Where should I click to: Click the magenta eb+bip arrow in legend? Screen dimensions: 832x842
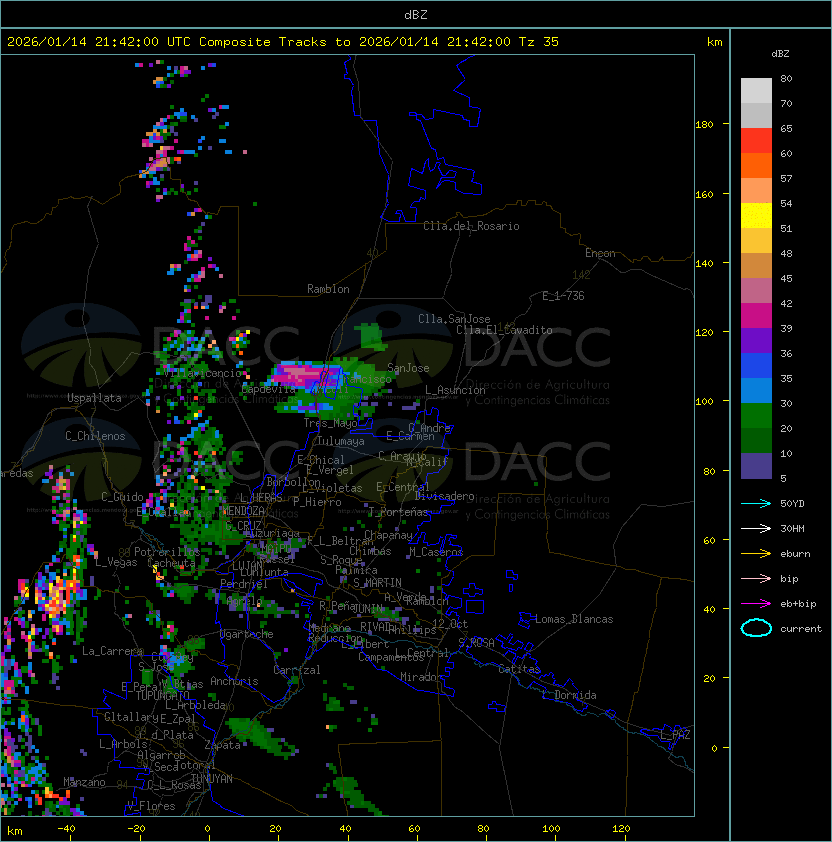click(x=756, y=604)
